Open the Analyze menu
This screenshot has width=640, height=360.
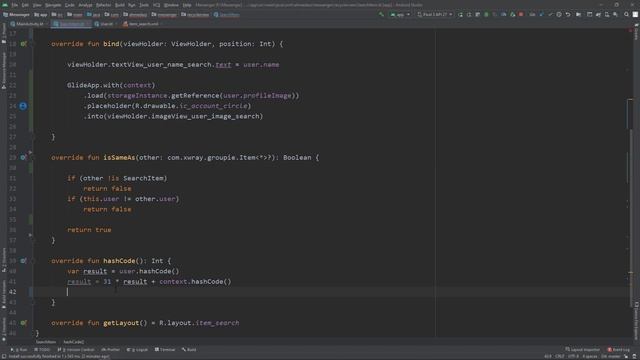[85, 5]
